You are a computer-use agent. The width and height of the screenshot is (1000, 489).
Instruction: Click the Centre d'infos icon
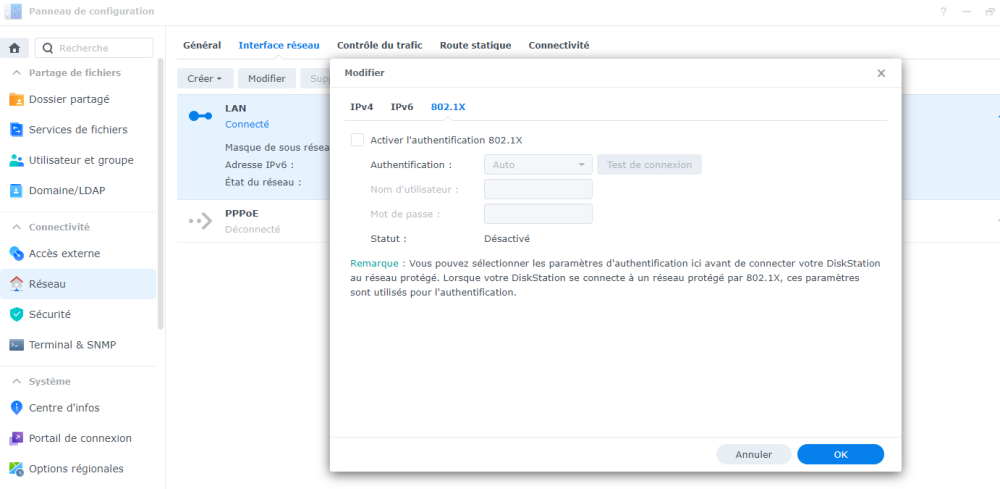(x=16, y=408)
